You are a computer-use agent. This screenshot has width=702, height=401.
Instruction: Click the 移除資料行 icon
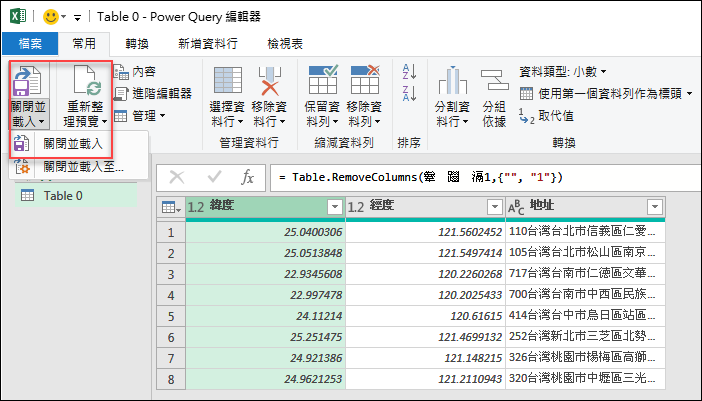pos(270,81)
